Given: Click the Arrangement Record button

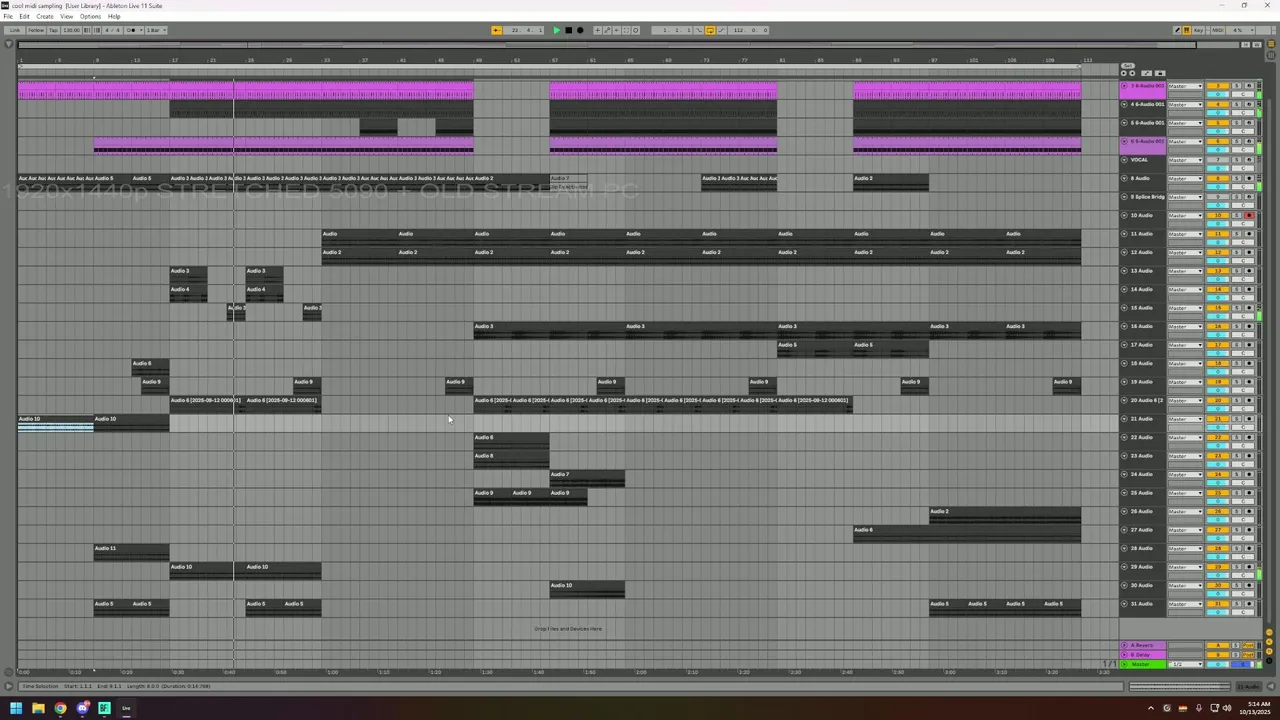Looking at the screenshot, I should pyautogui.click(x=580, y=30).
